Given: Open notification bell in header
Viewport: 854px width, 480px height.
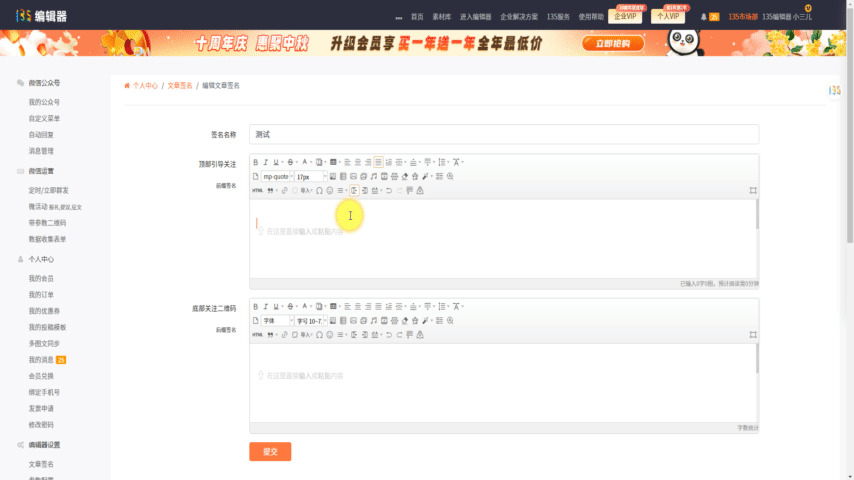Looking at the screenshot, I should tap(704, 17).
